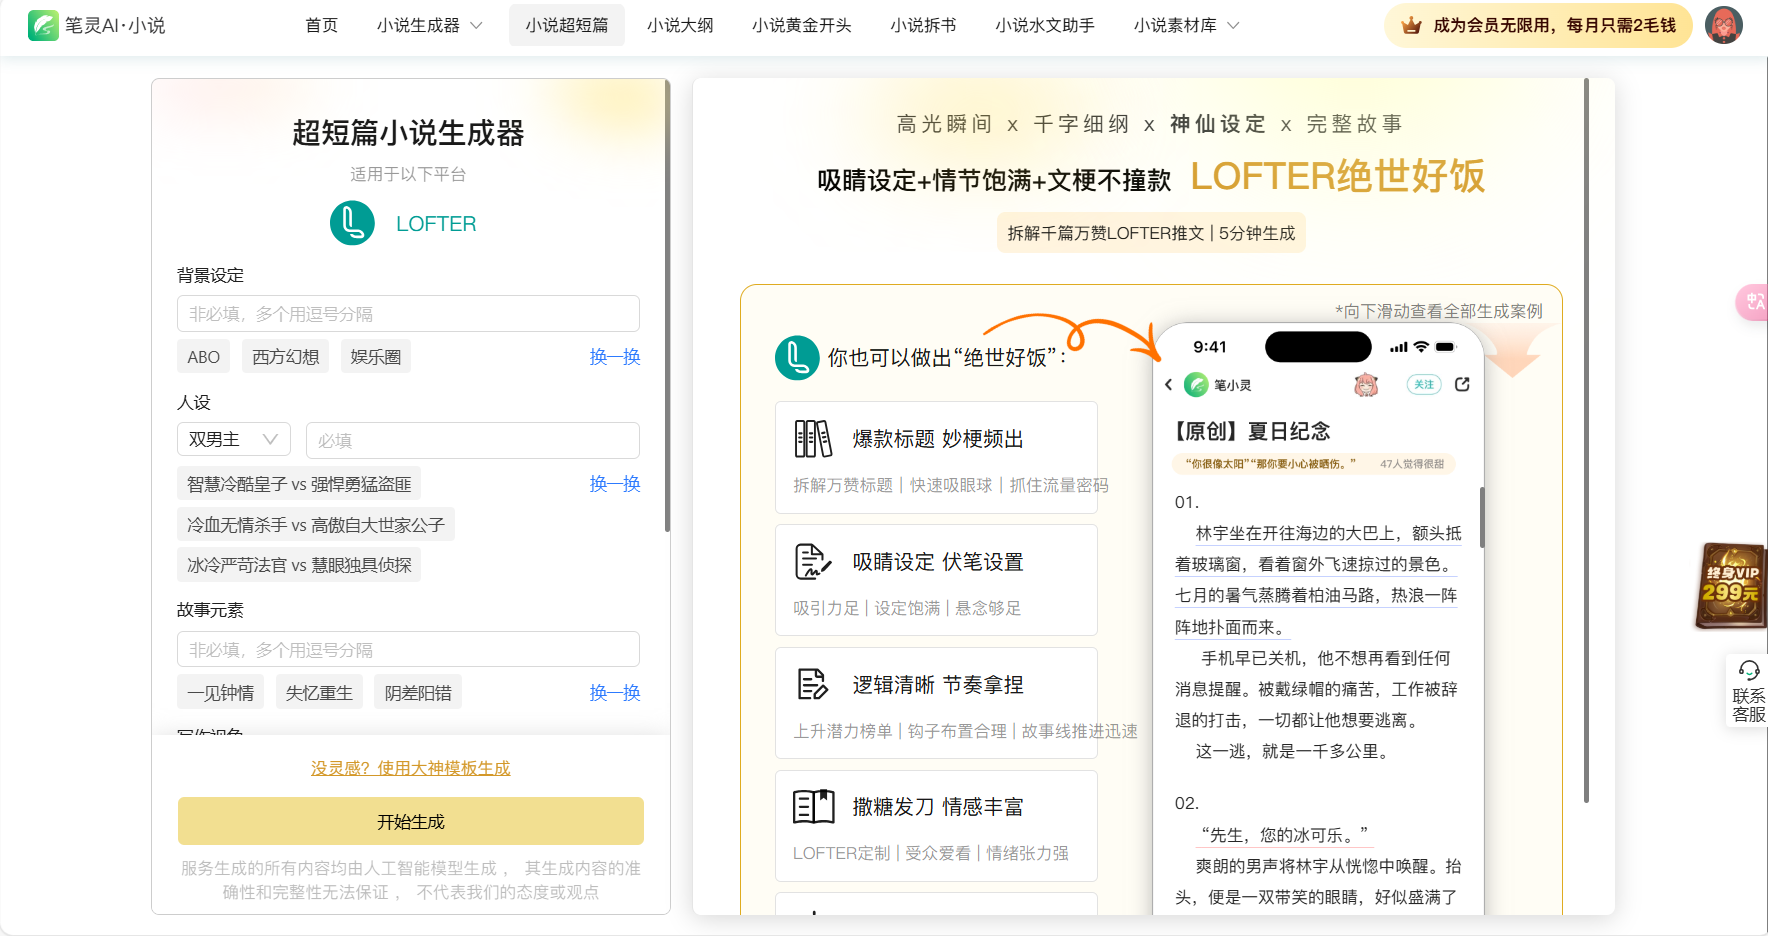
Task: Select the ABO background tag
Action: [x=204, y=357]
